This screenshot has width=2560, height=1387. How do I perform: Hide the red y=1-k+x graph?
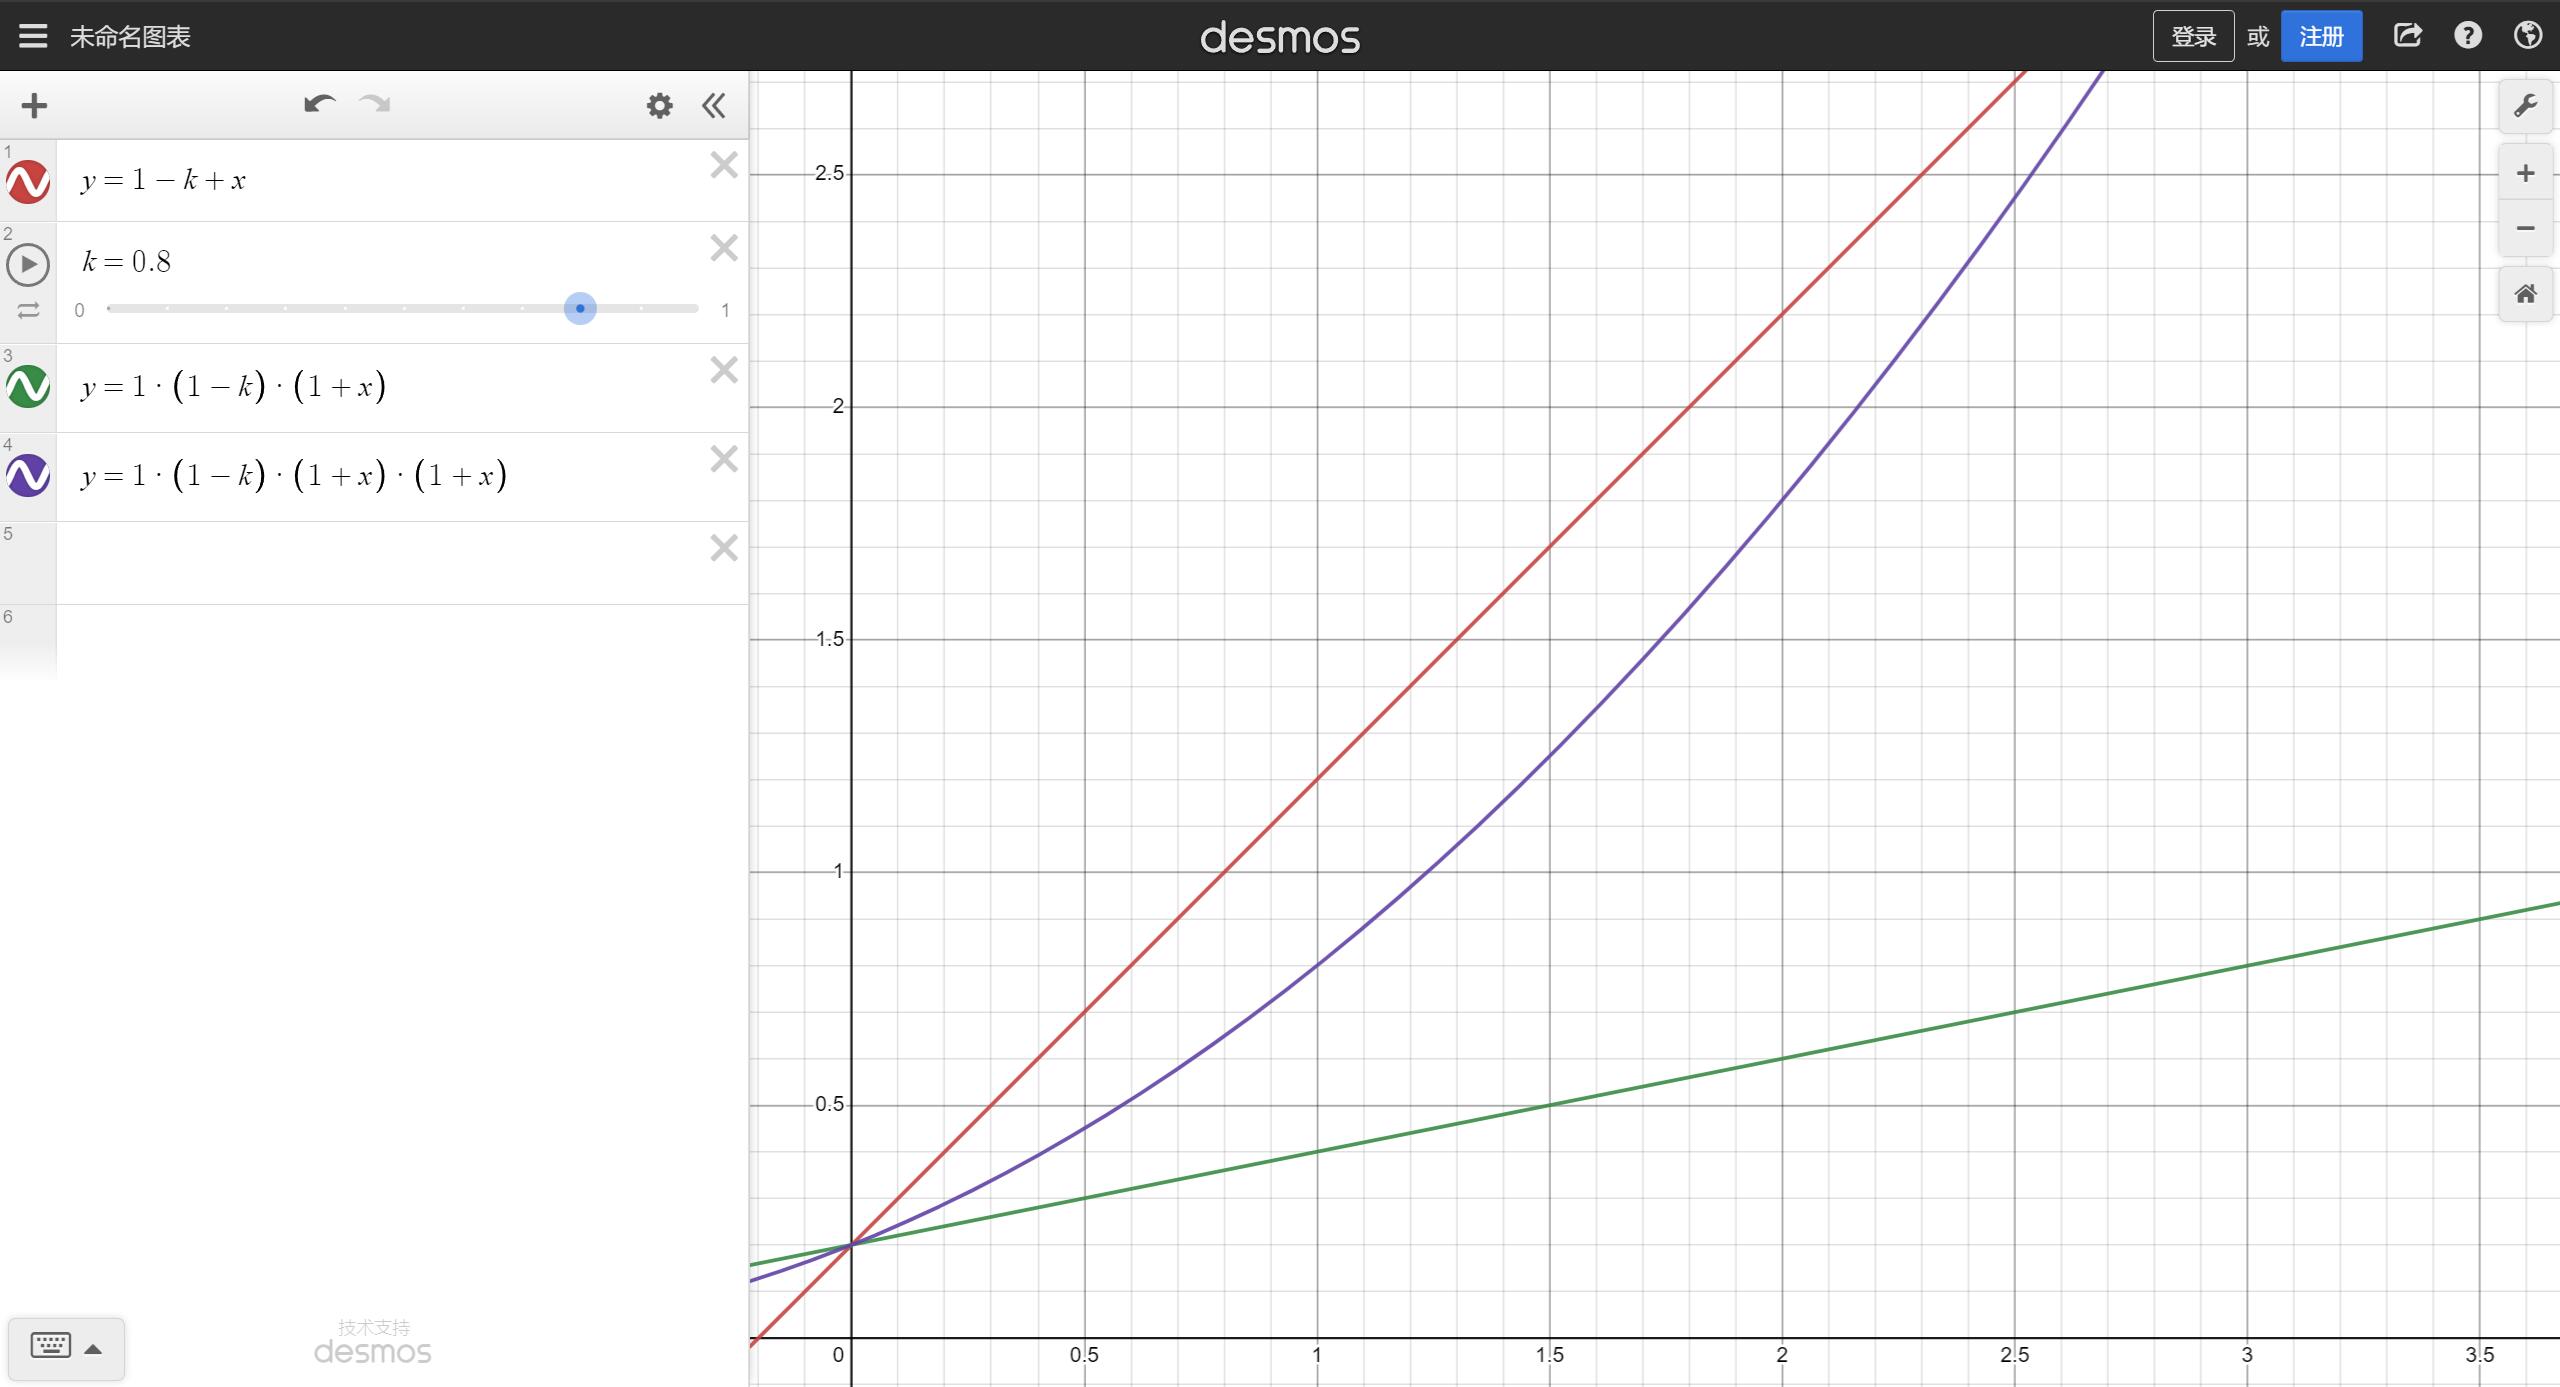pyautogui.click(x=28, y=182)
